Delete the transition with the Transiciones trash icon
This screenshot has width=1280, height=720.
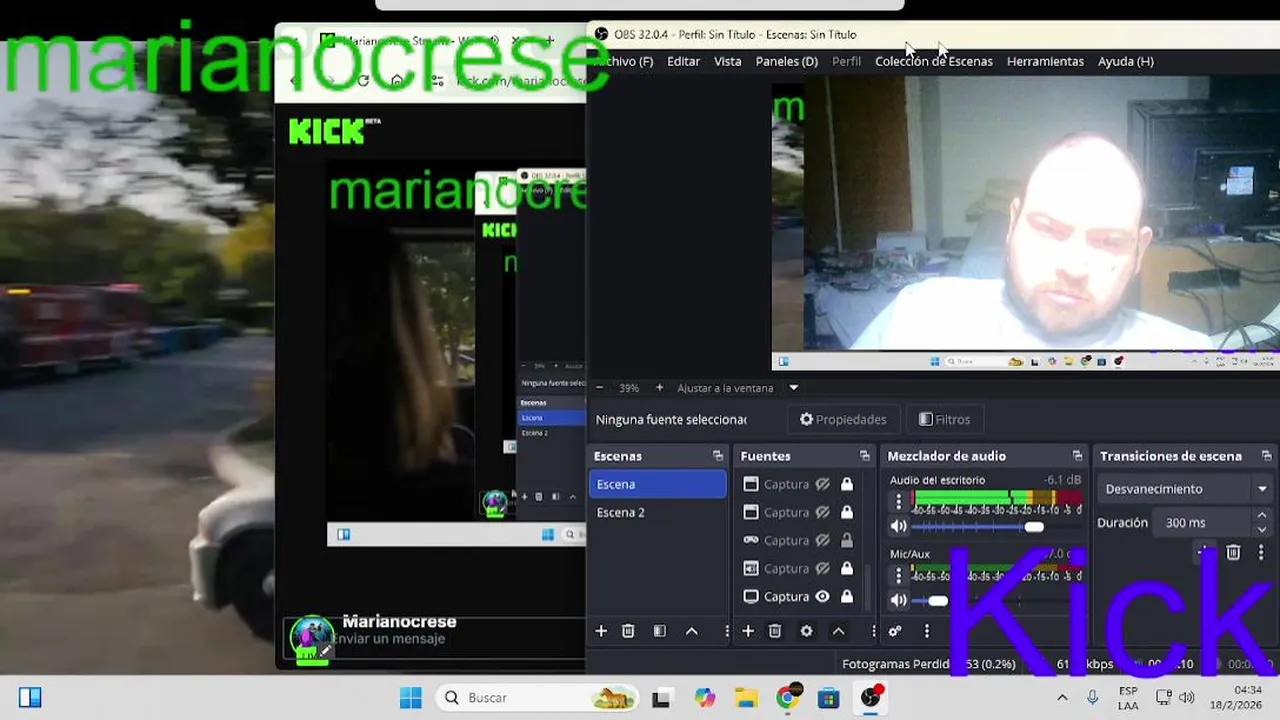tap(1233, 552)
